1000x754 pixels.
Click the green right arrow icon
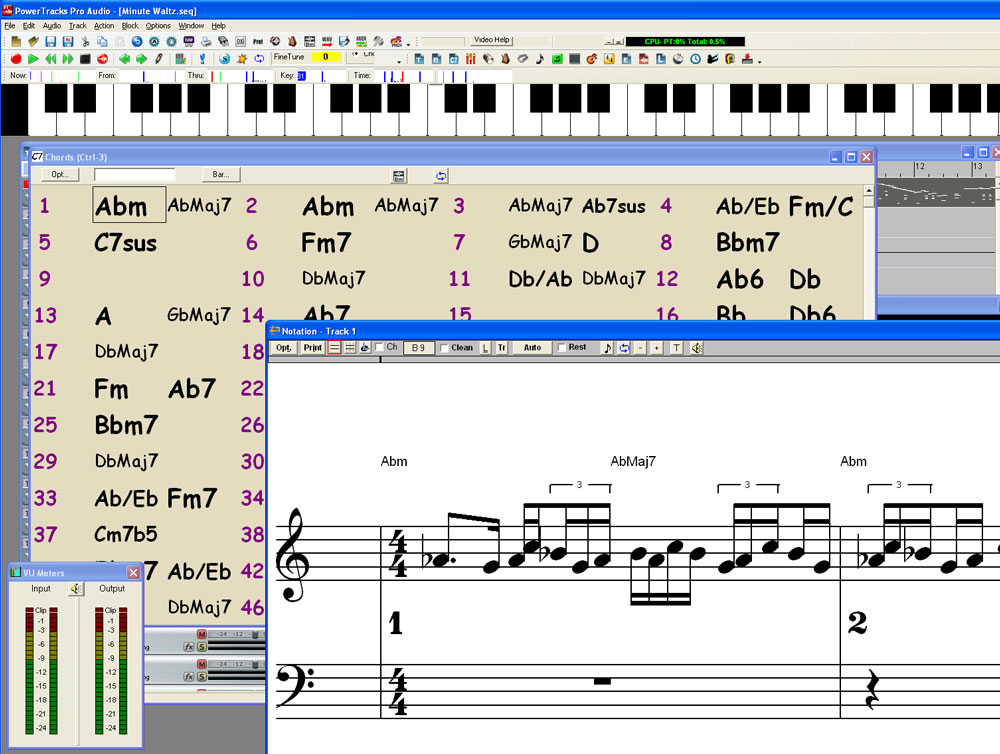tap(142, 59)
